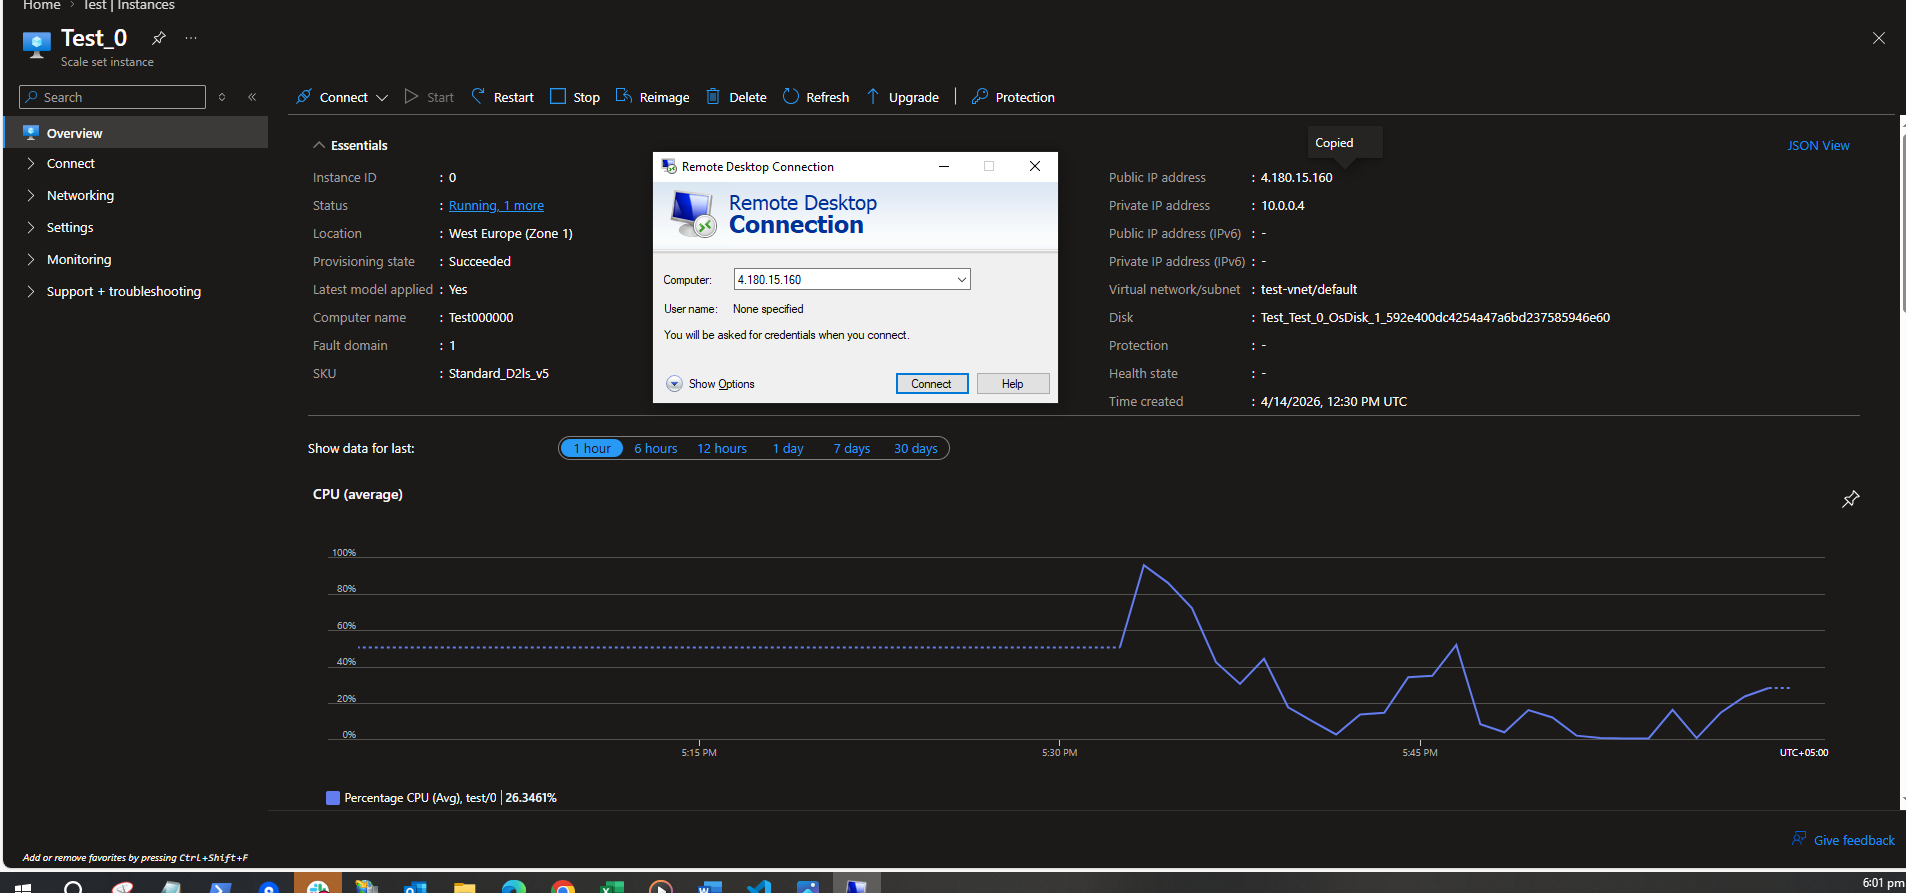1906x893 pixels.
Task: Expand Show Options in Remote Desktop
Action: 710,384
